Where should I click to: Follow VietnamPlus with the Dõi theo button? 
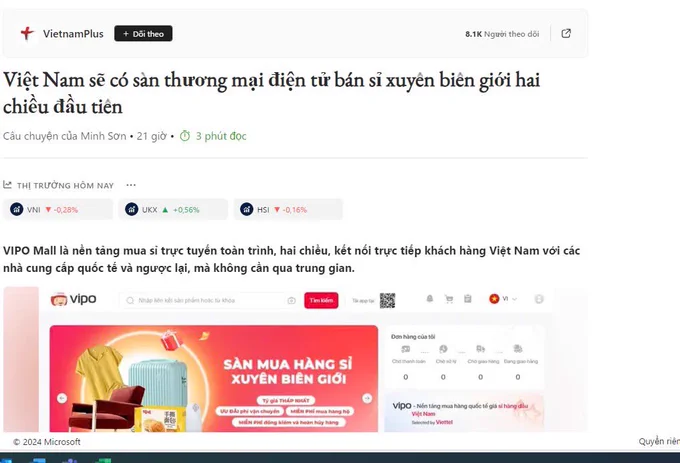point(143,34)
